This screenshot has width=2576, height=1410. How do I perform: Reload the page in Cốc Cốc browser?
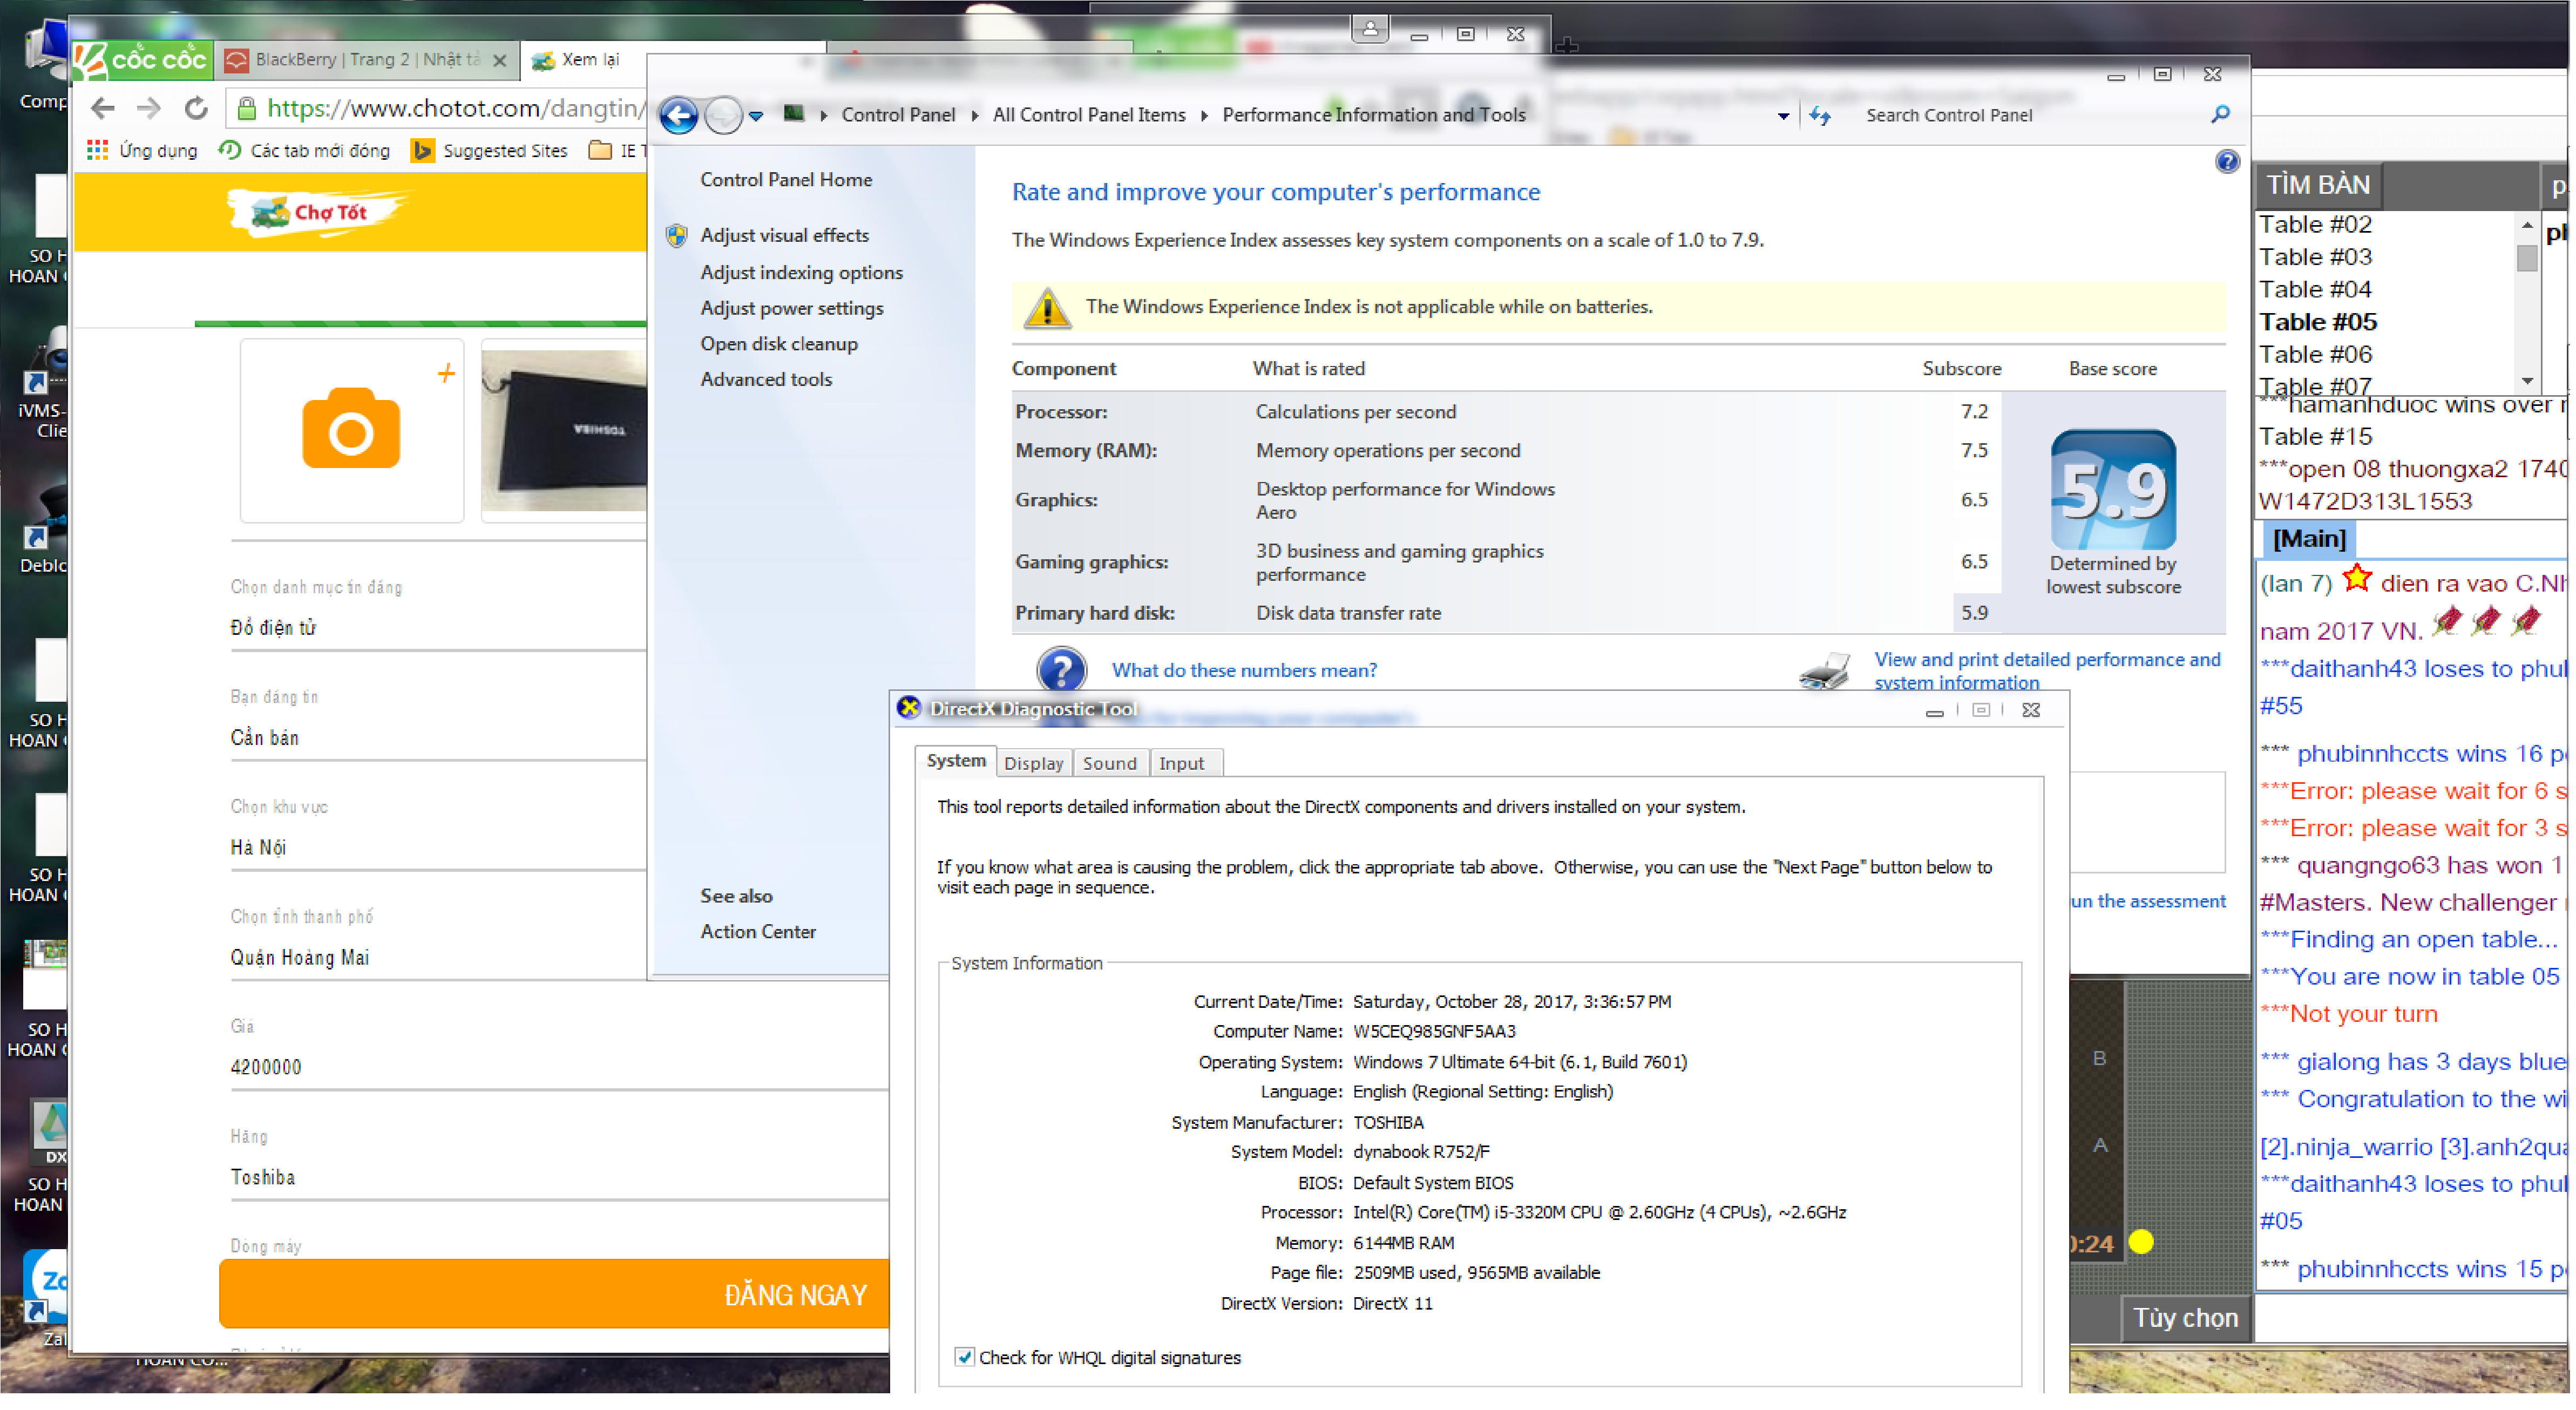pyautogui.click(x=196, y=108)
